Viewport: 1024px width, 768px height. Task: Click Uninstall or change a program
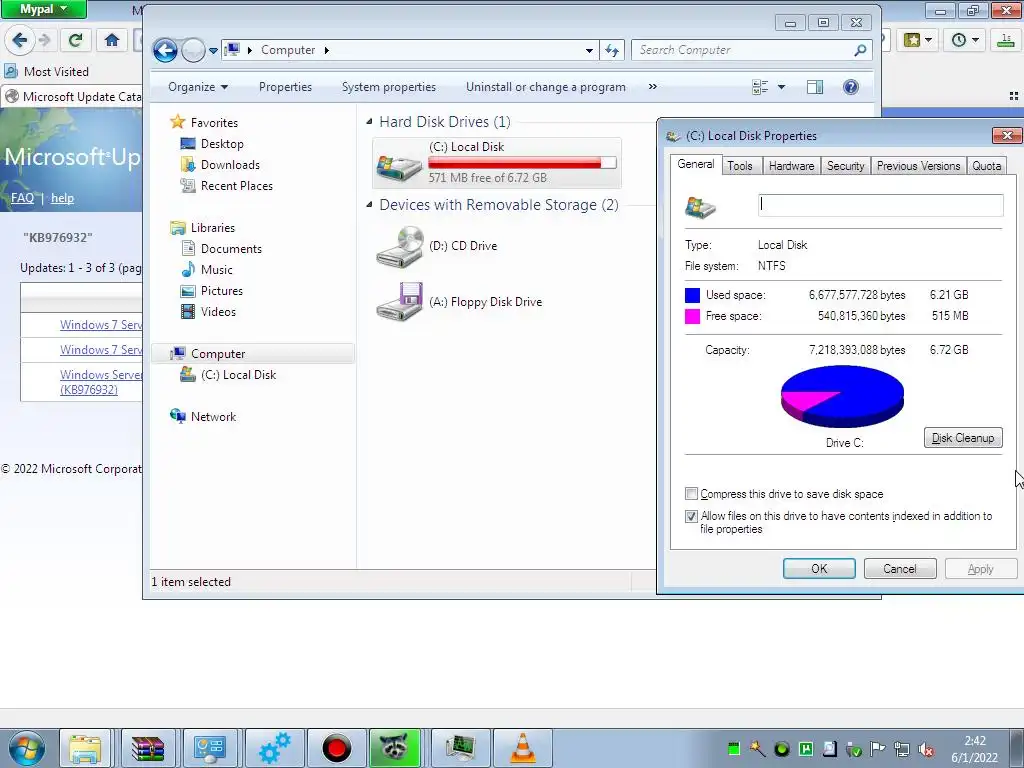pyautogui.click(x=546, y=87)
